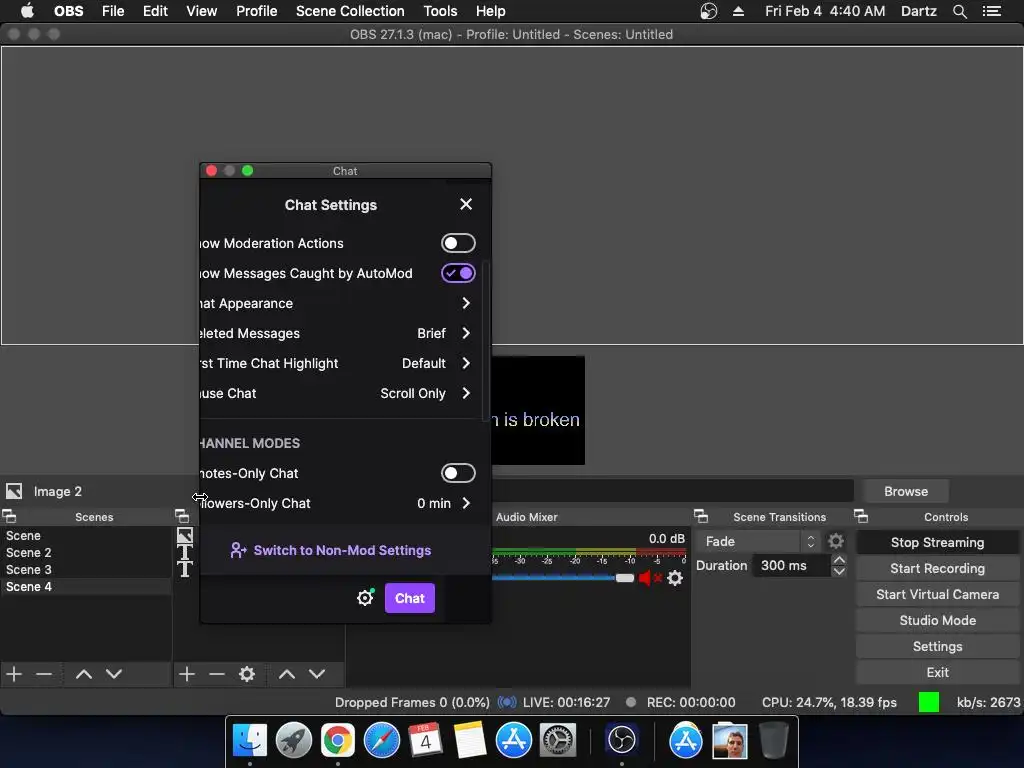Open Launchpad rocket icon in Dock
The height and width of the screenshot is (768, 1024).
[294, 741]
